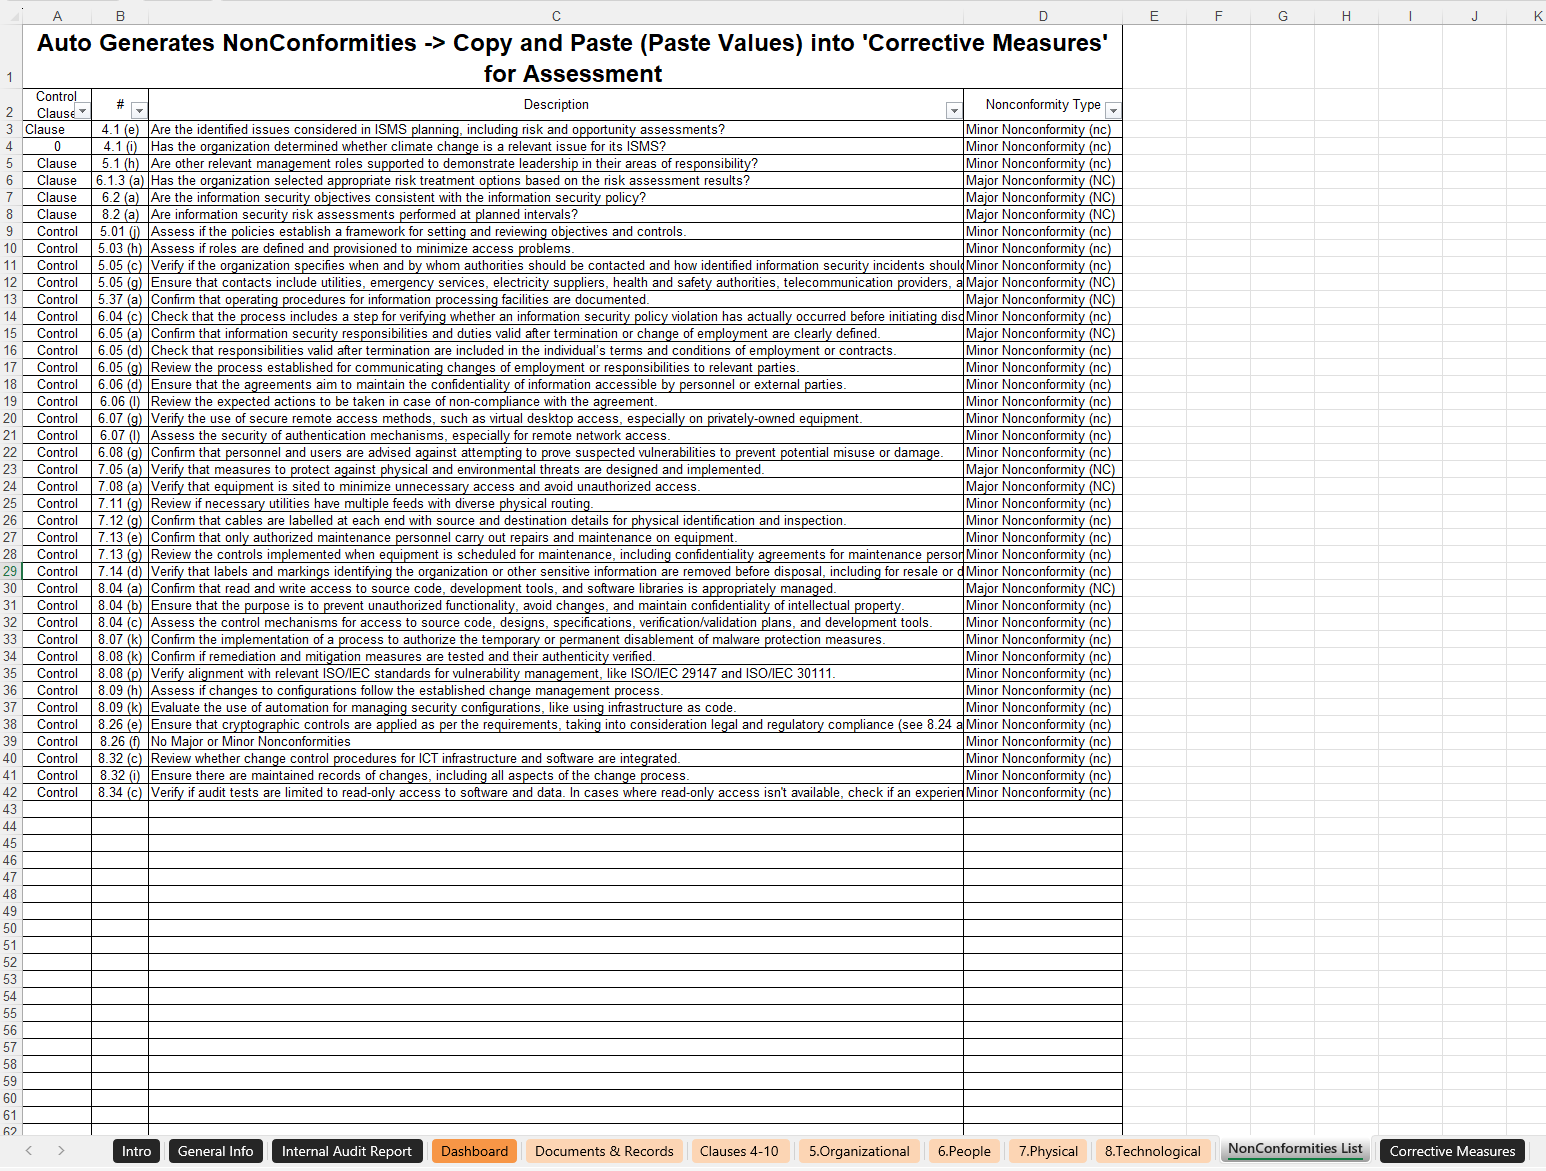Open the Corrective Measures sheet tab
The image size is (1546, 1171).
(x=1452, y=1151)
